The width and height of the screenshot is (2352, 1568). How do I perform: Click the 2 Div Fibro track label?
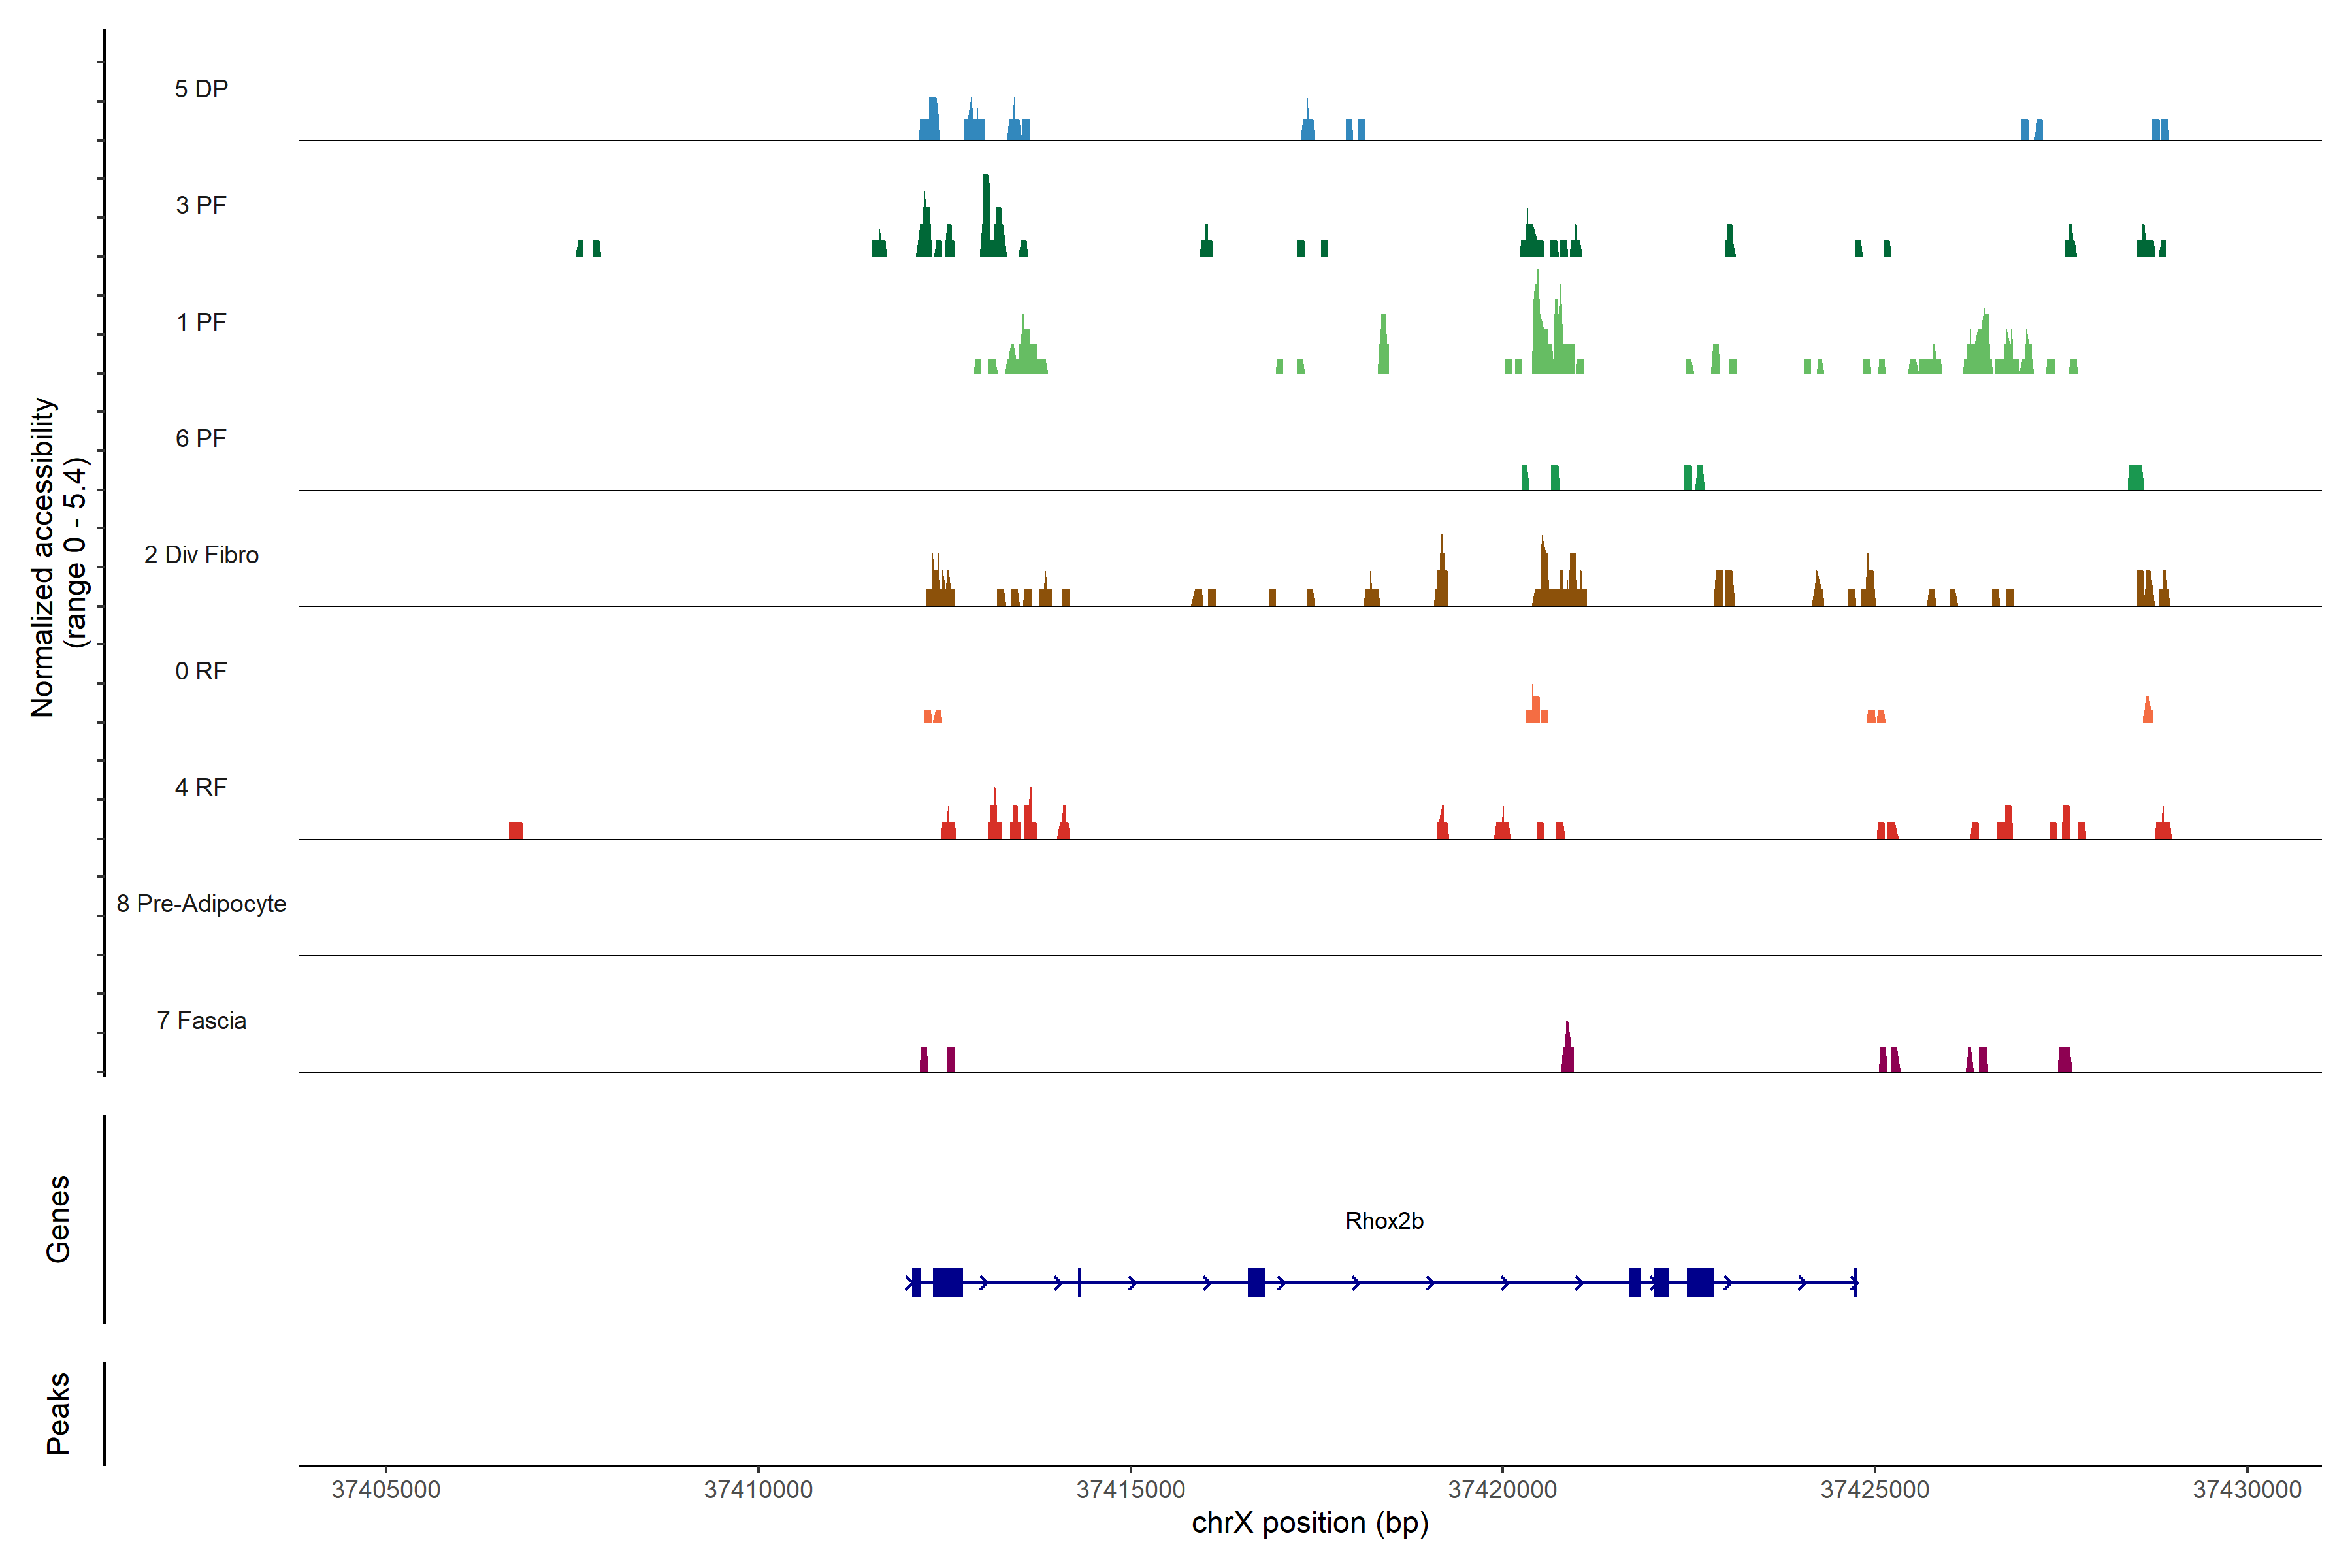pyautogui.click(x=201, y=555)
